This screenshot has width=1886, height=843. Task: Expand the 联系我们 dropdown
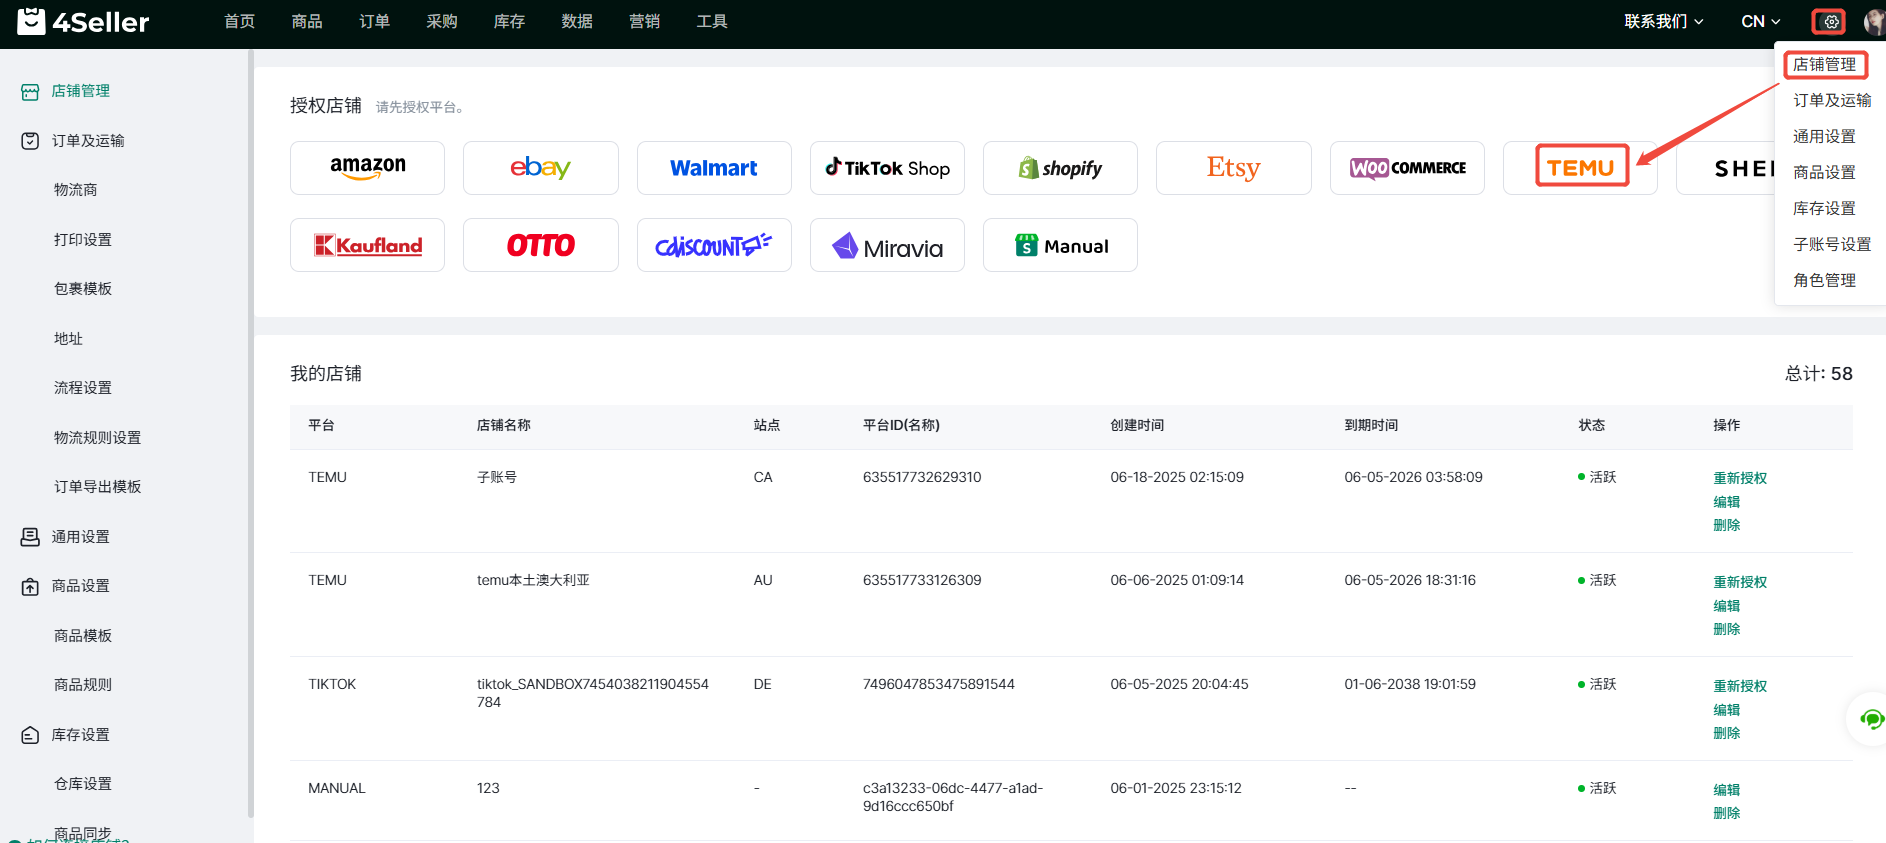(1663, 21)
